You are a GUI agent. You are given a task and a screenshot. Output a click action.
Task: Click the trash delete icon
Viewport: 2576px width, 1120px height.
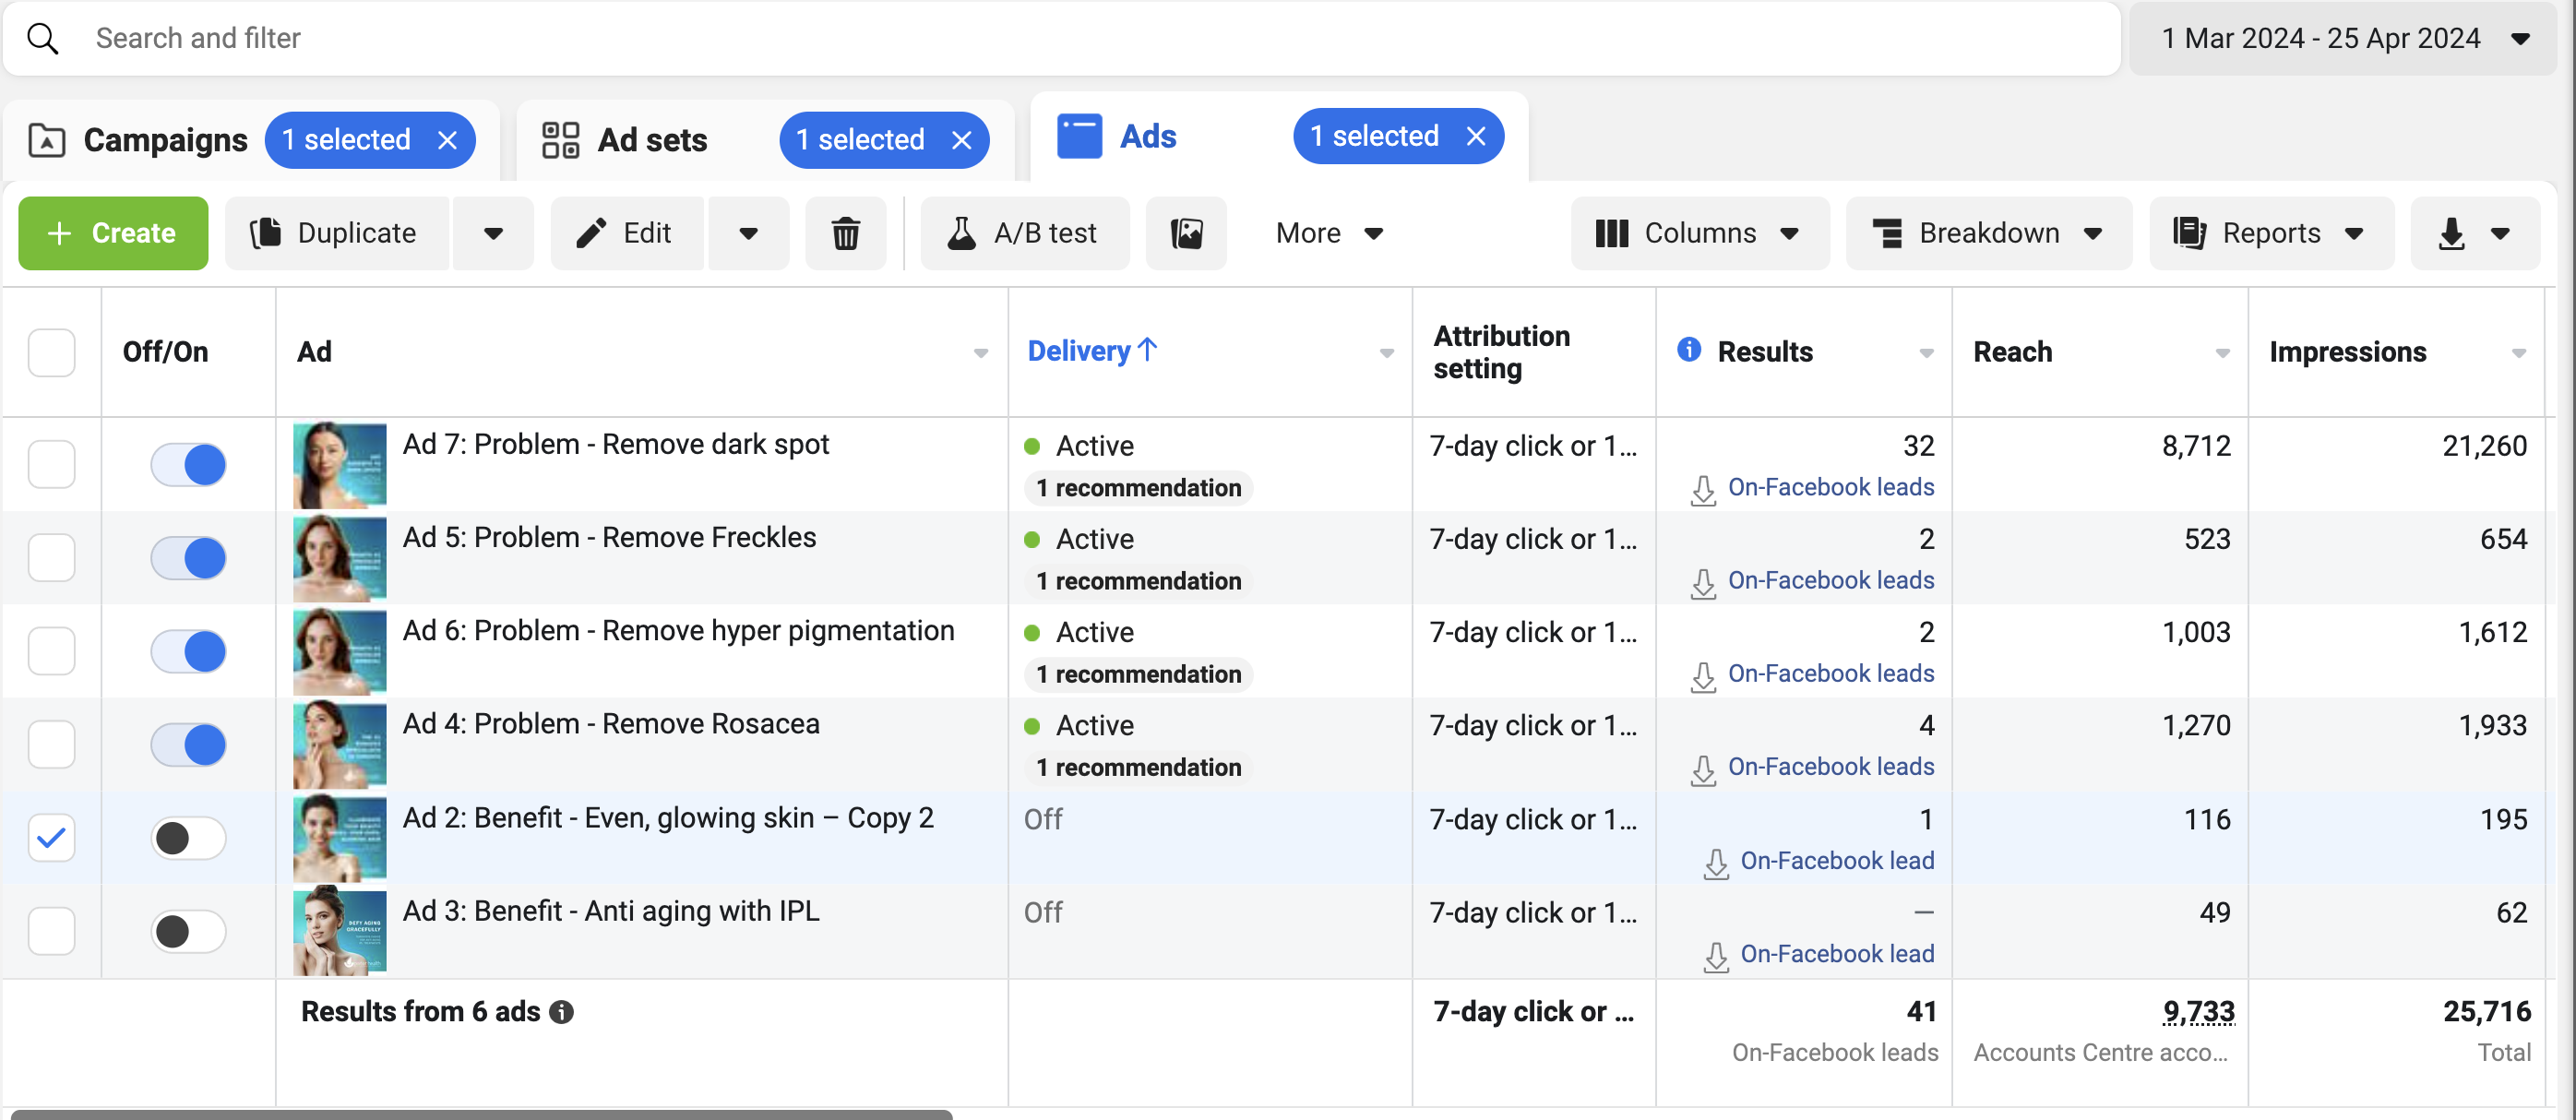(845, 233)
